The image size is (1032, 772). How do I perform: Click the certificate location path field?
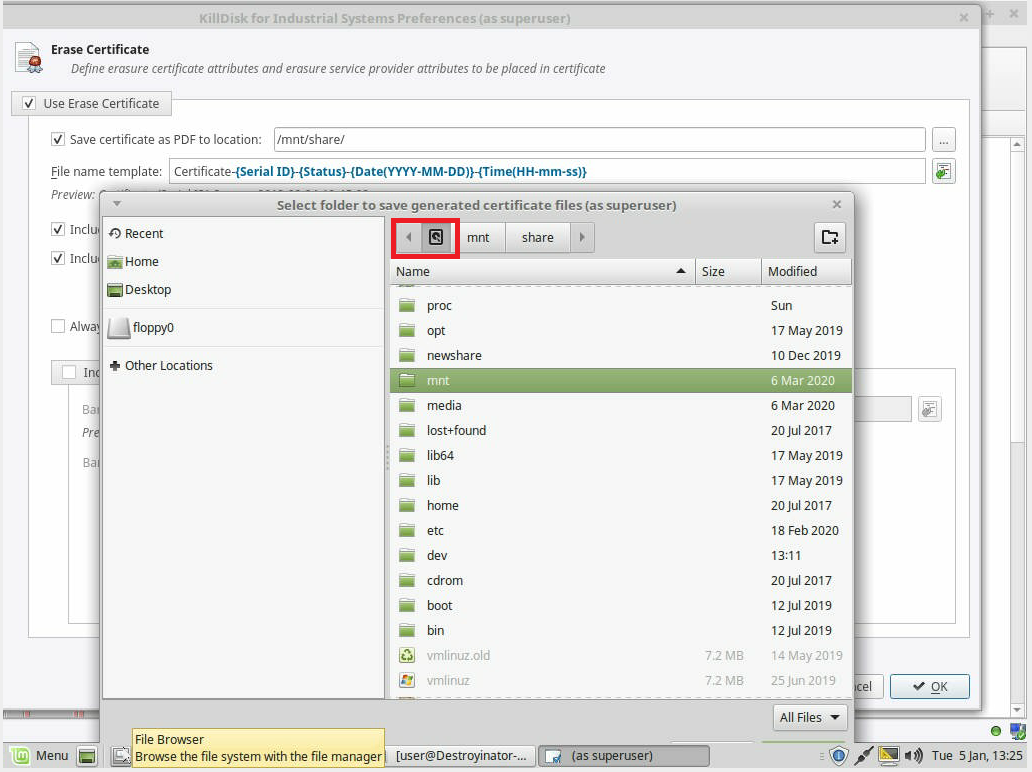click(x=600, y=140)
